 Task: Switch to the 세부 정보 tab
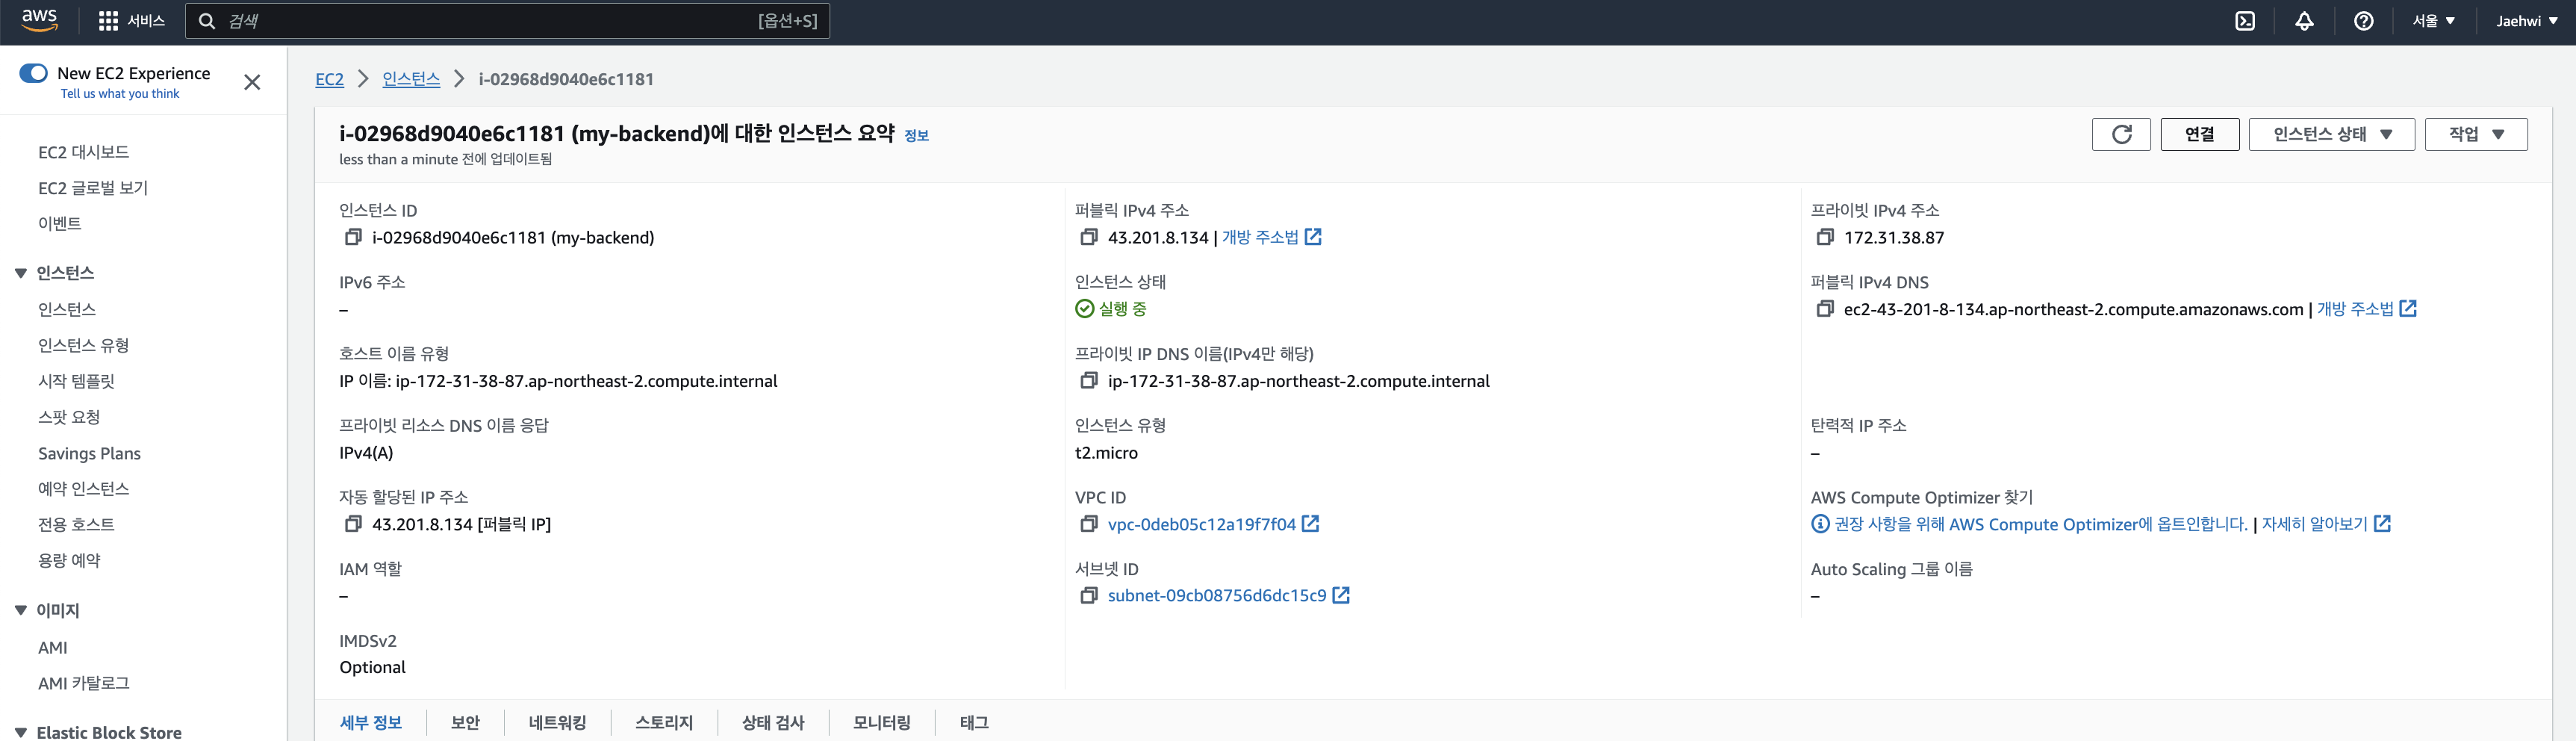(371, 722)
